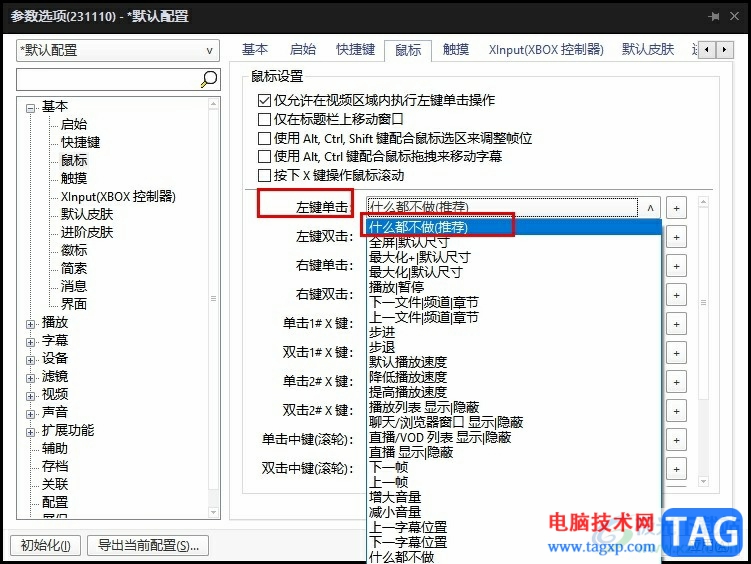The image size is (751, 564).
Task: Expand the 滤镜 tree node
Action: [30, 378]
